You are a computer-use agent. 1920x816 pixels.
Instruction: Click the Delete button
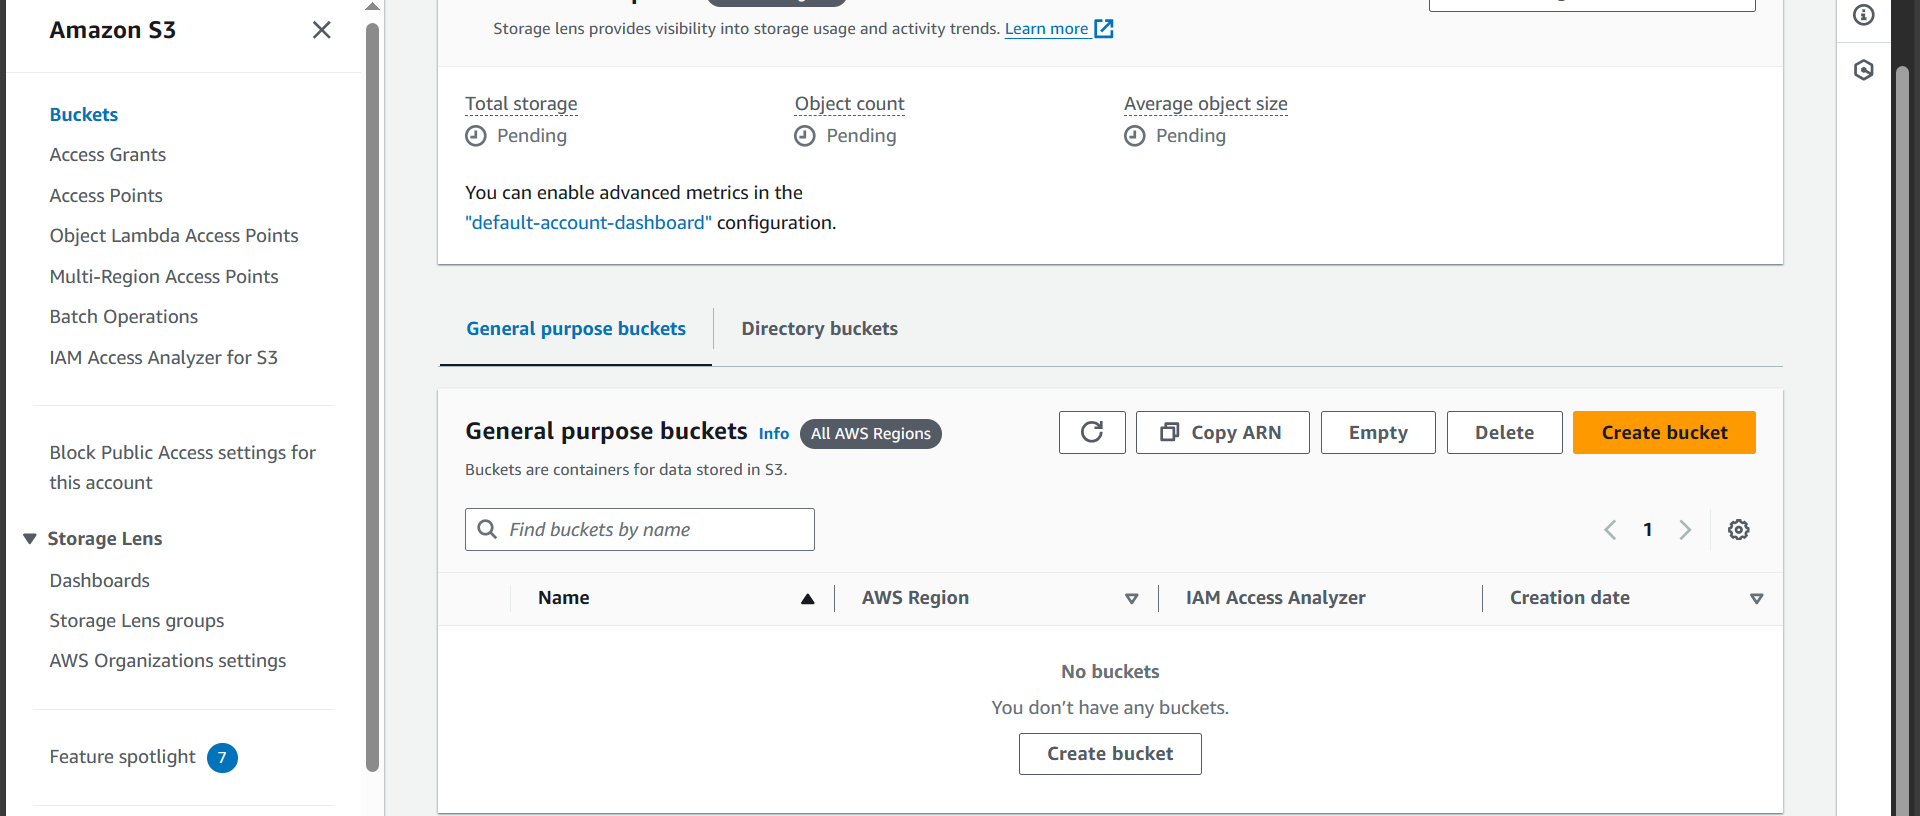(1504, 432)
